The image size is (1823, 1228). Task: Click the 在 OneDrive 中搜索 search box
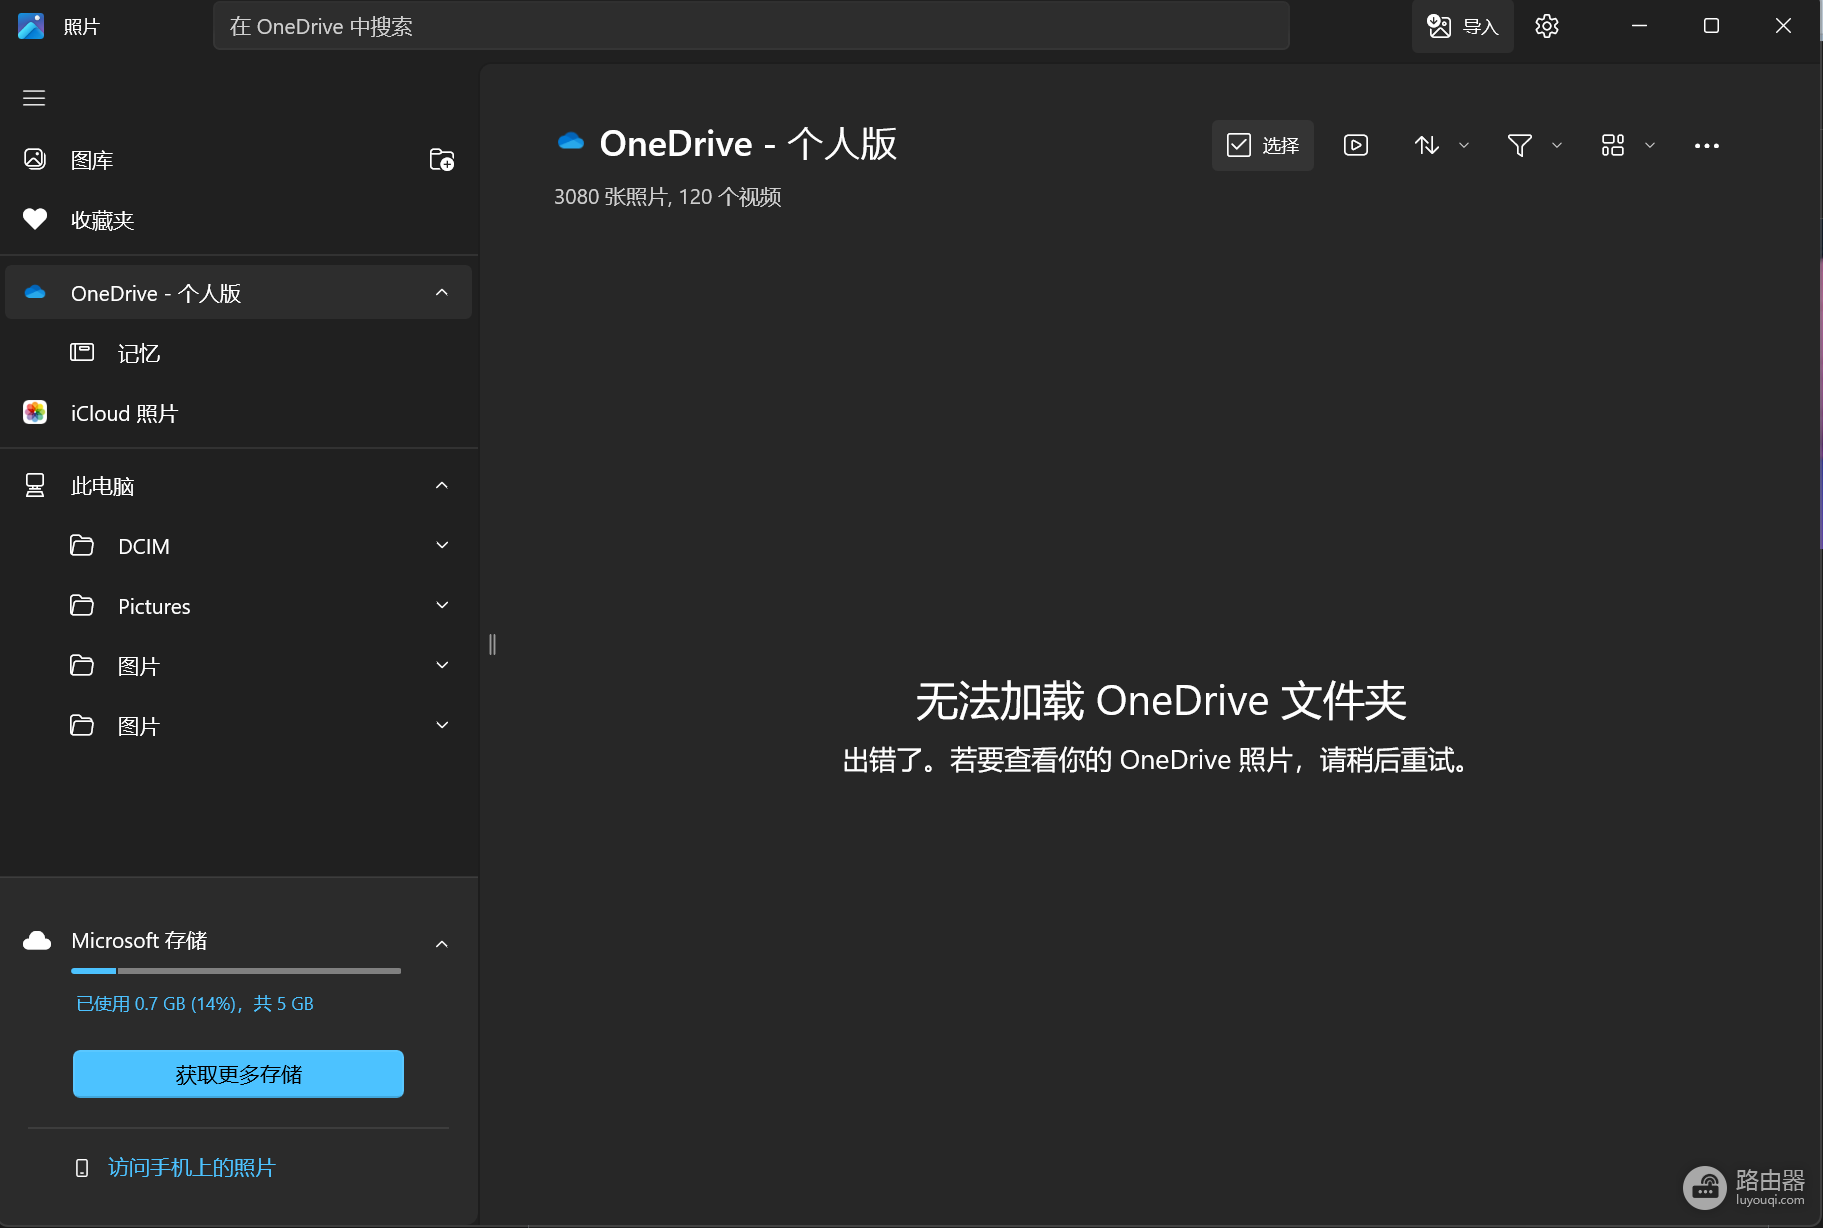751,26
